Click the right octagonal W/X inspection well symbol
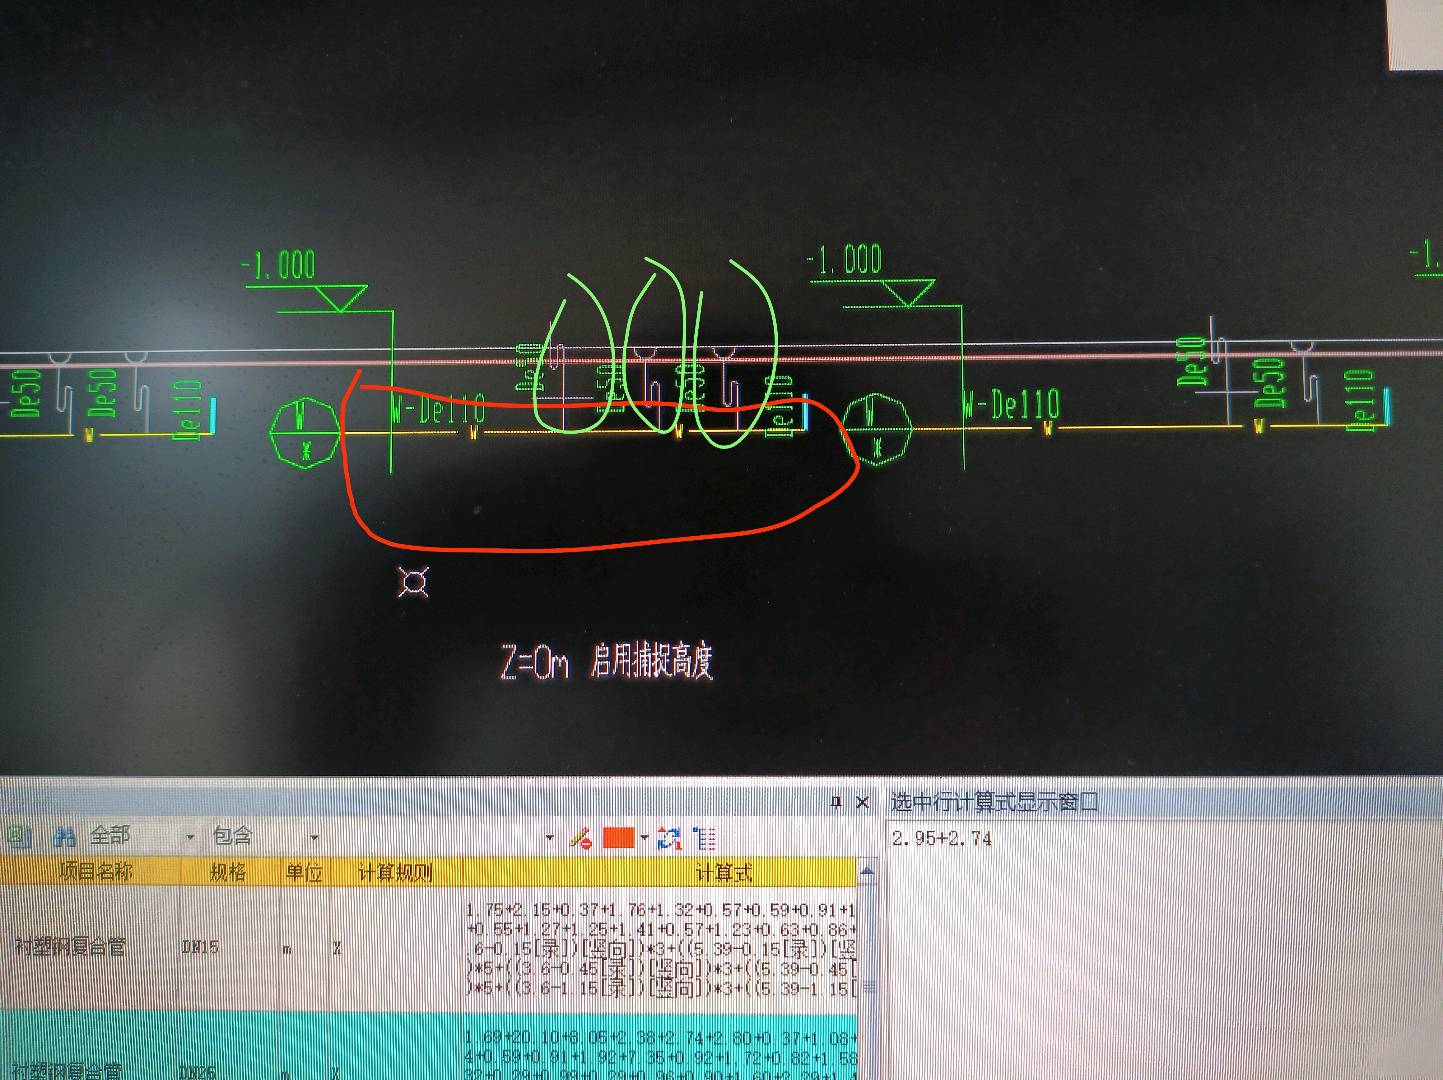 876,429
